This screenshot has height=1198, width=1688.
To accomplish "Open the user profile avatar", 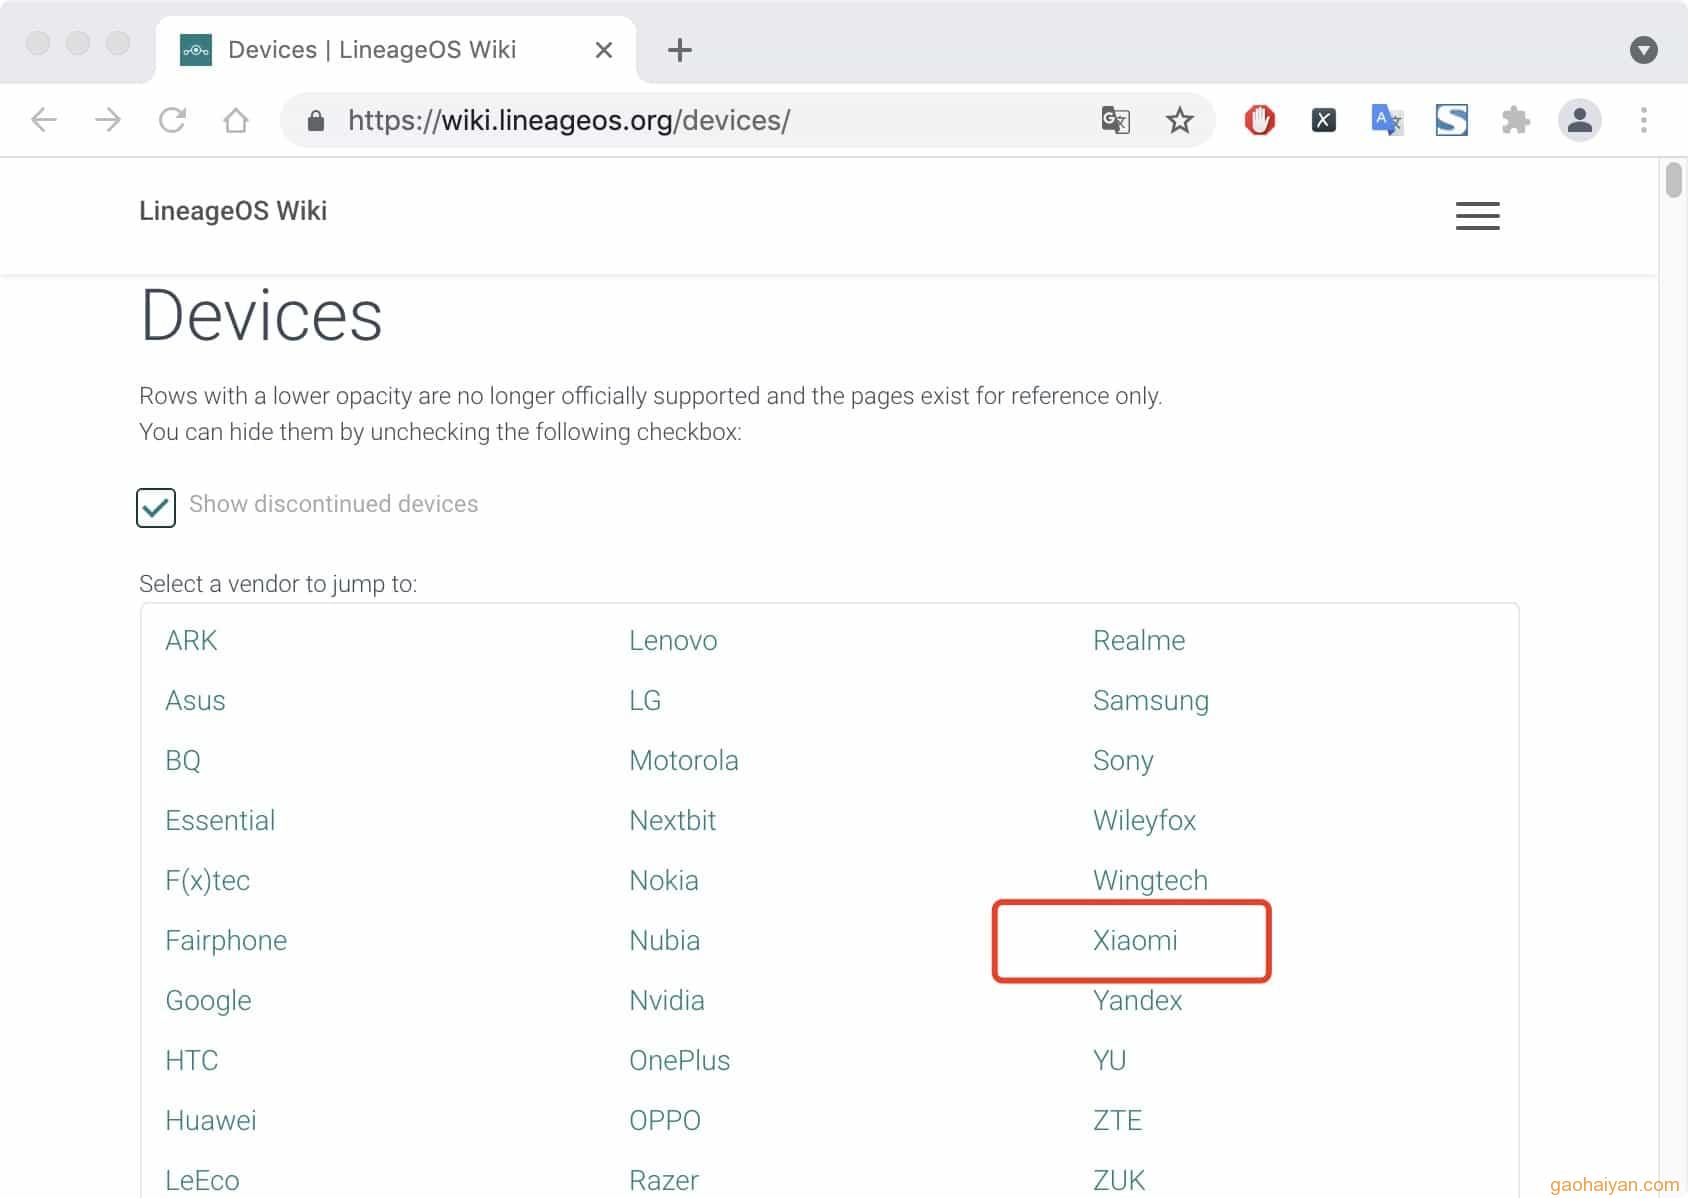I will (1580, 120).
